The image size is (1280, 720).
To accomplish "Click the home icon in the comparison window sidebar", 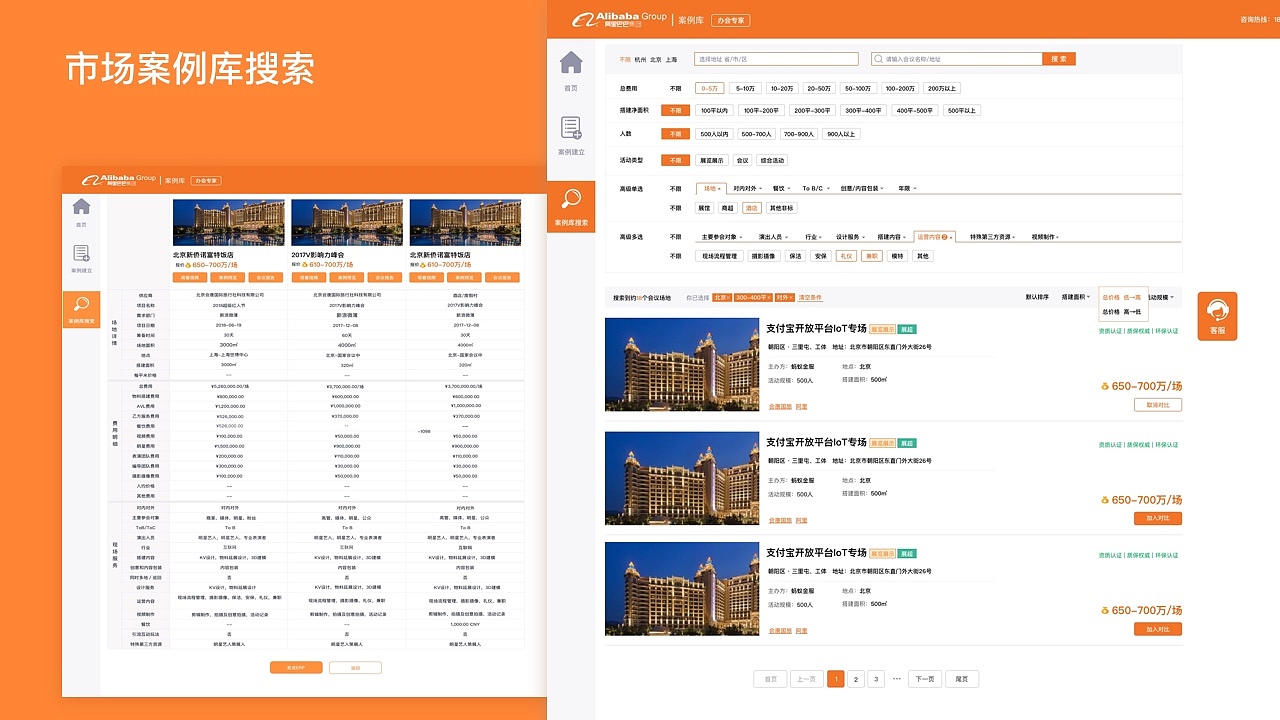I will pos(82,207).
